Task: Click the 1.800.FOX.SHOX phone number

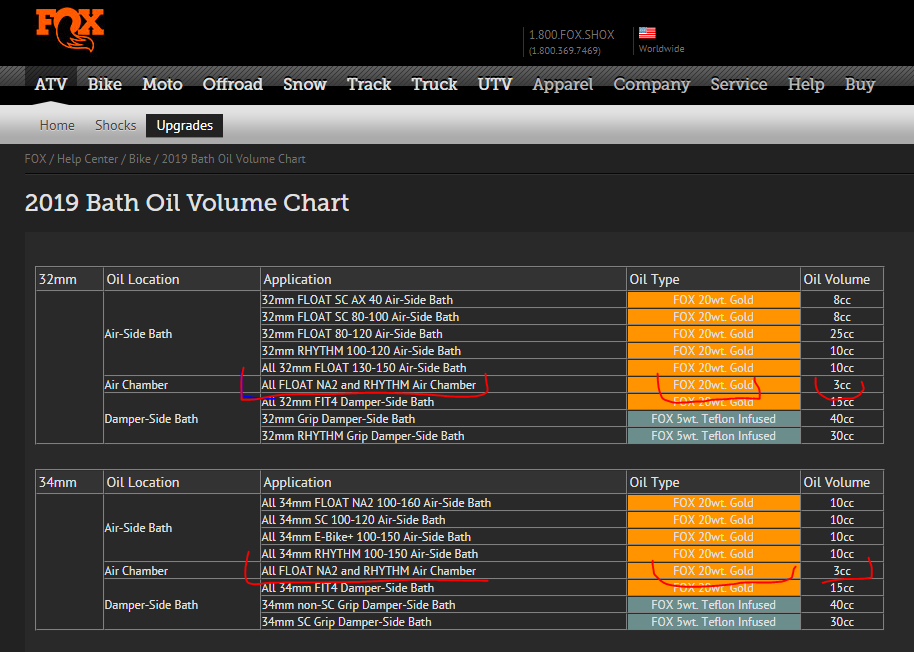Action: 572,35
